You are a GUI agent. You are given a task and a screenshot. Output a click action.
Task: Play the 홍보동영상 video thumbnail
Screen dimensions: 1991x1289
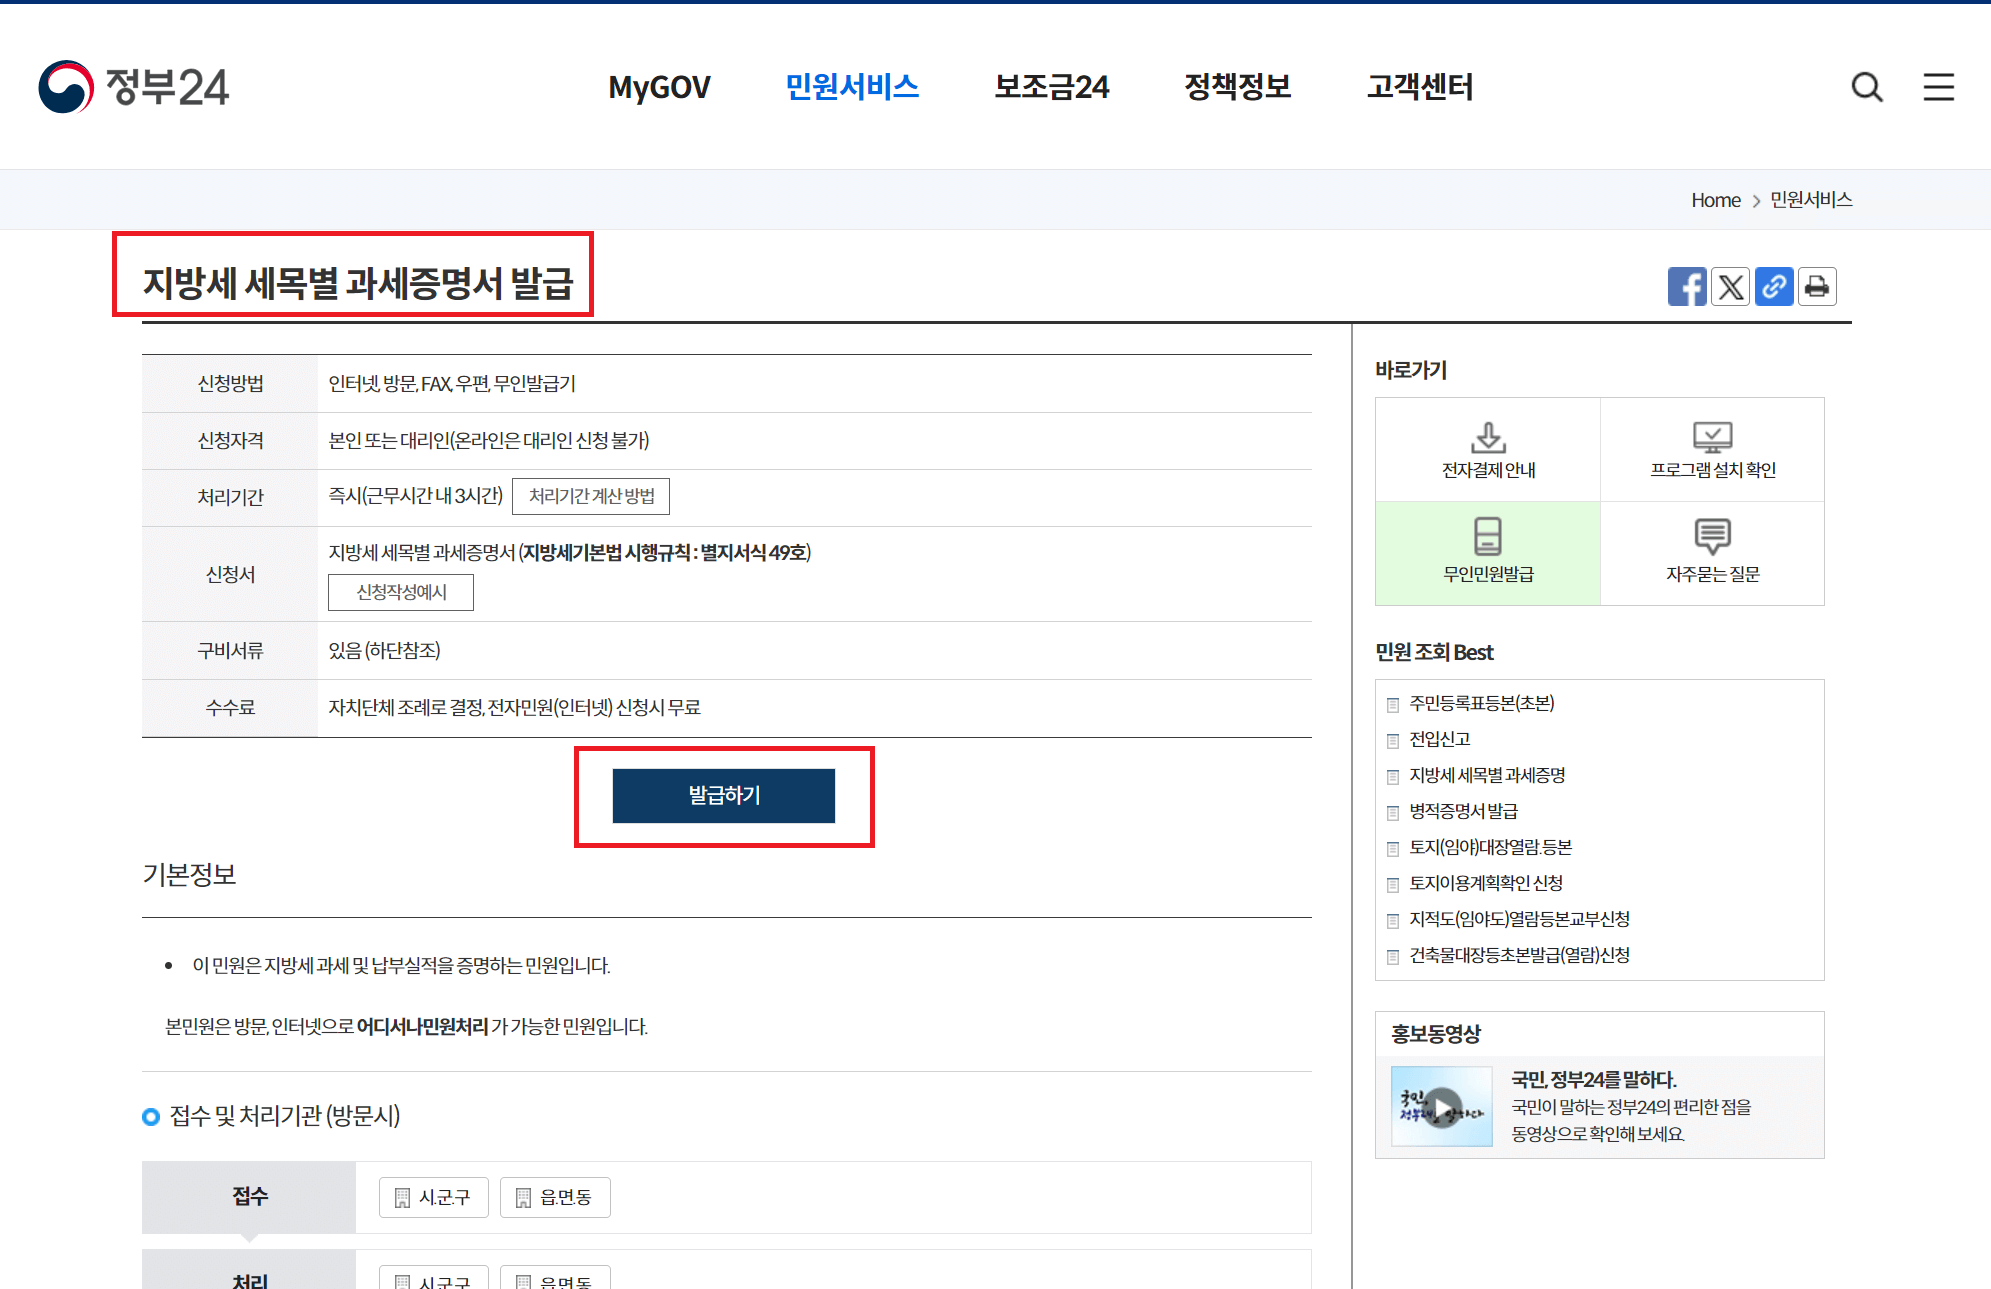click(1441, 1106)
